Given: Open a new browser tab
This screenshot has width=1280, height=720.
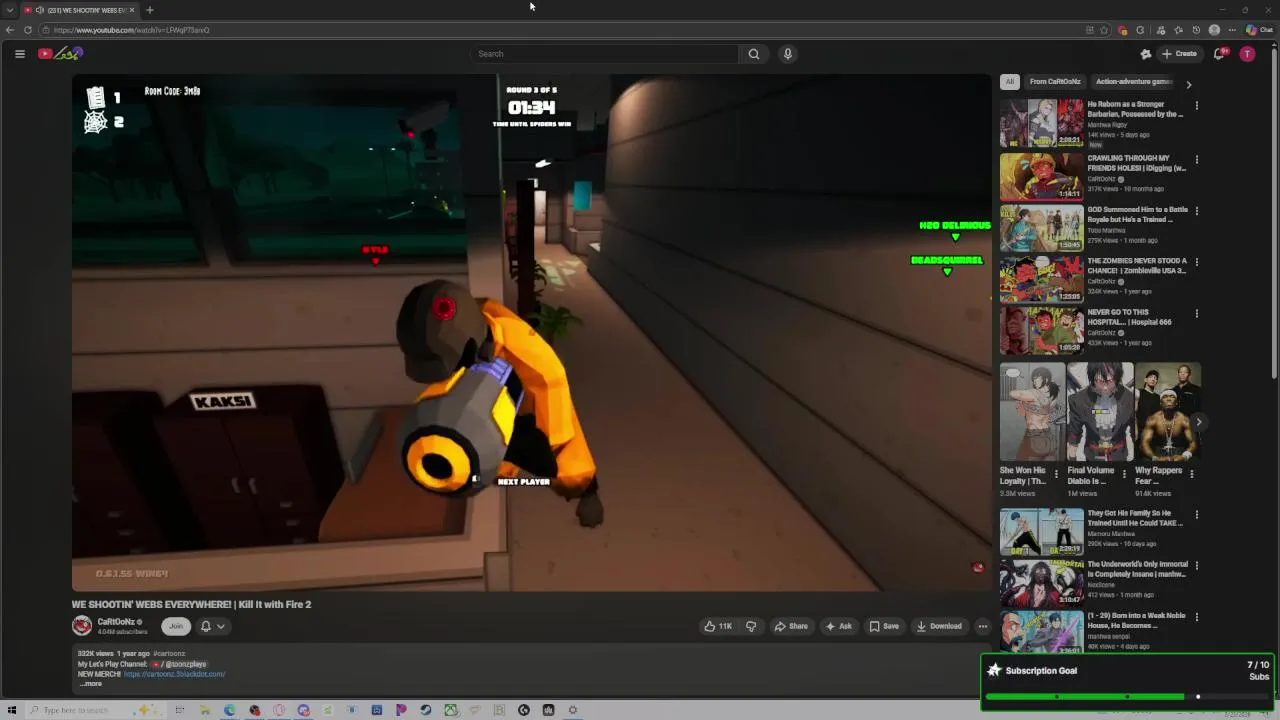Looking at the screenshot, I should coord(149,10).
